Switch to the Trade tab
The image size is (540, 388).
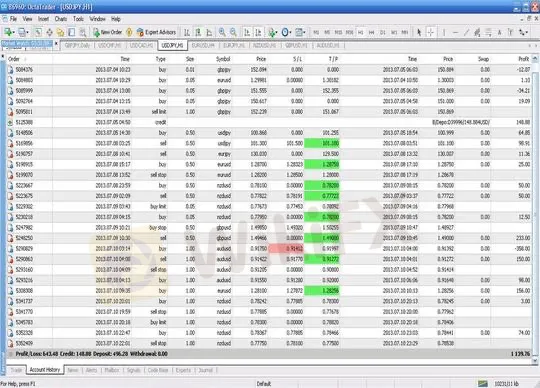click(x=16, y=370)
